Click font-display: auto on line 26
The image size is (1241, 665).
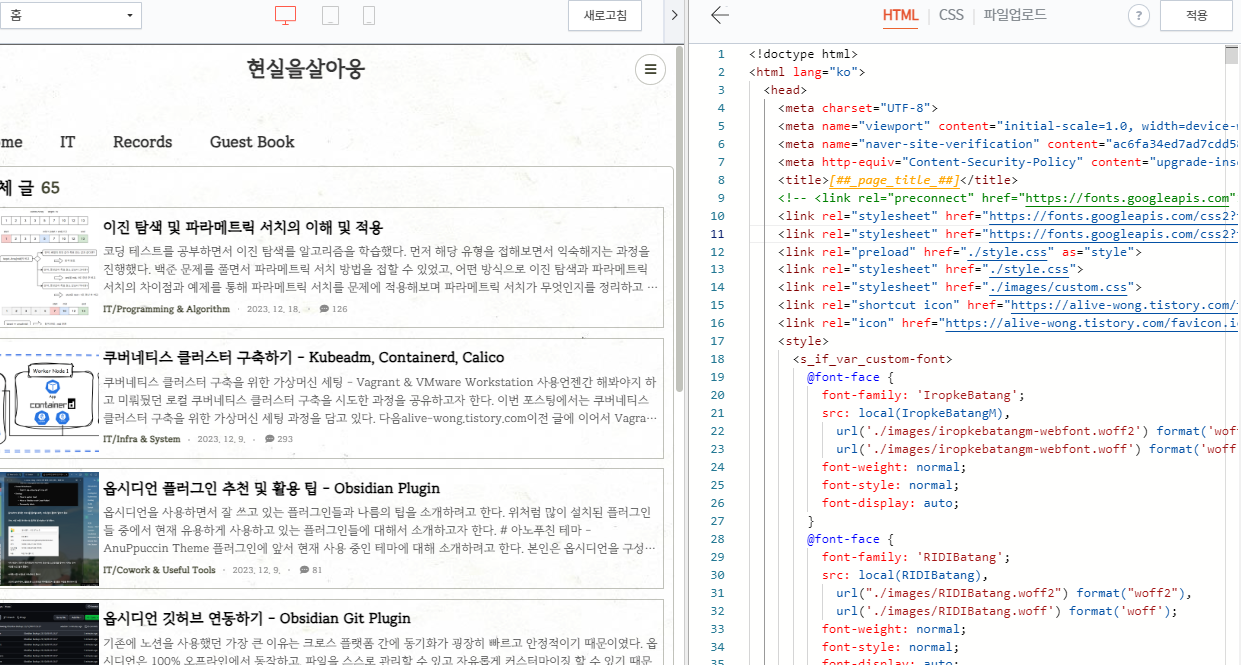[888, 503]
